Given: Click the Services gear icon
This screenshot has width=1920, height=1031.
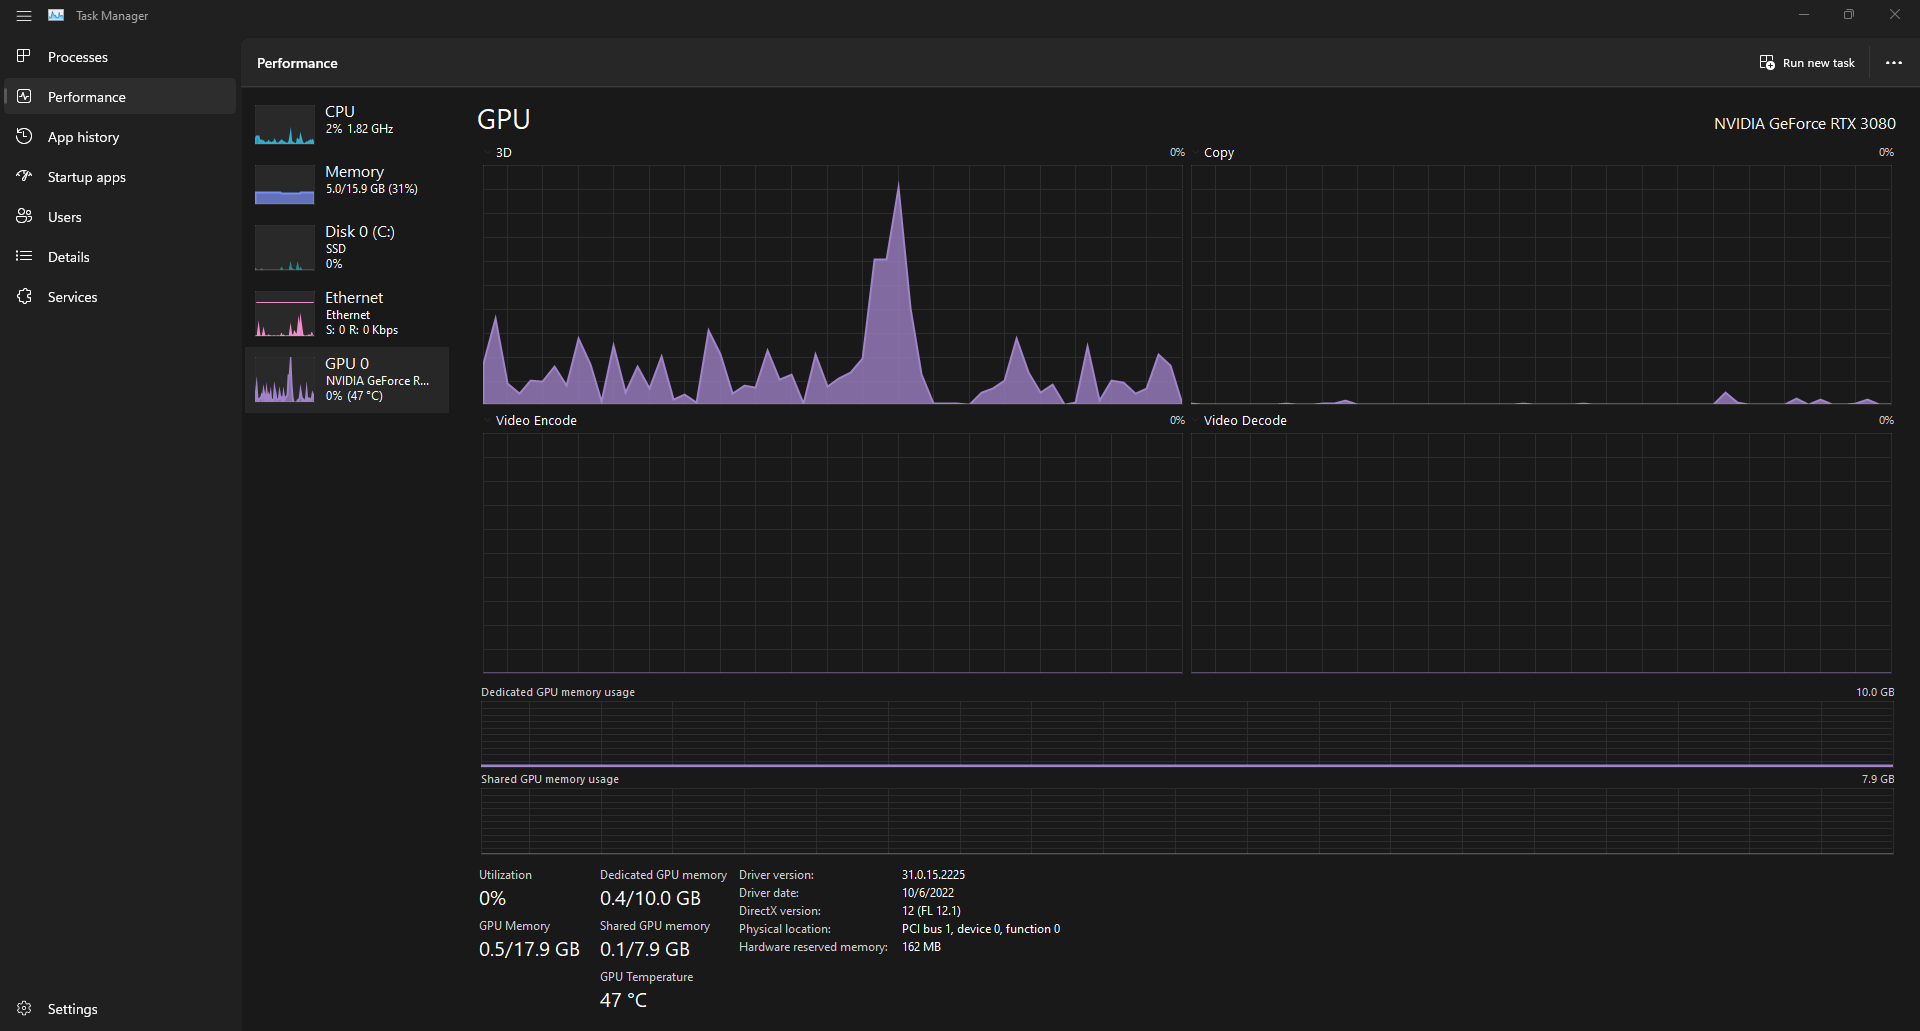Looking at the screenshot, I should click(x=24, y=296).
